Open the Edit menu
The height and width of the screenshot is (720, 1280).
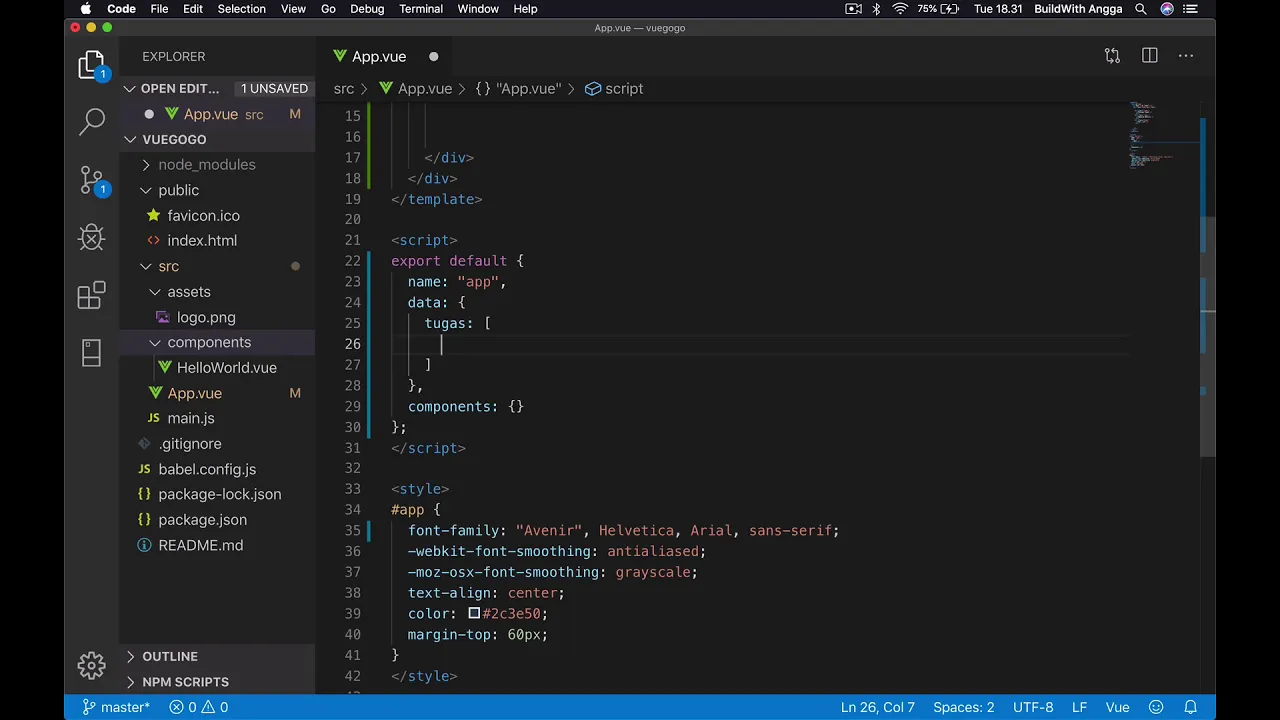pyautogui.click(x=193, y=9)
